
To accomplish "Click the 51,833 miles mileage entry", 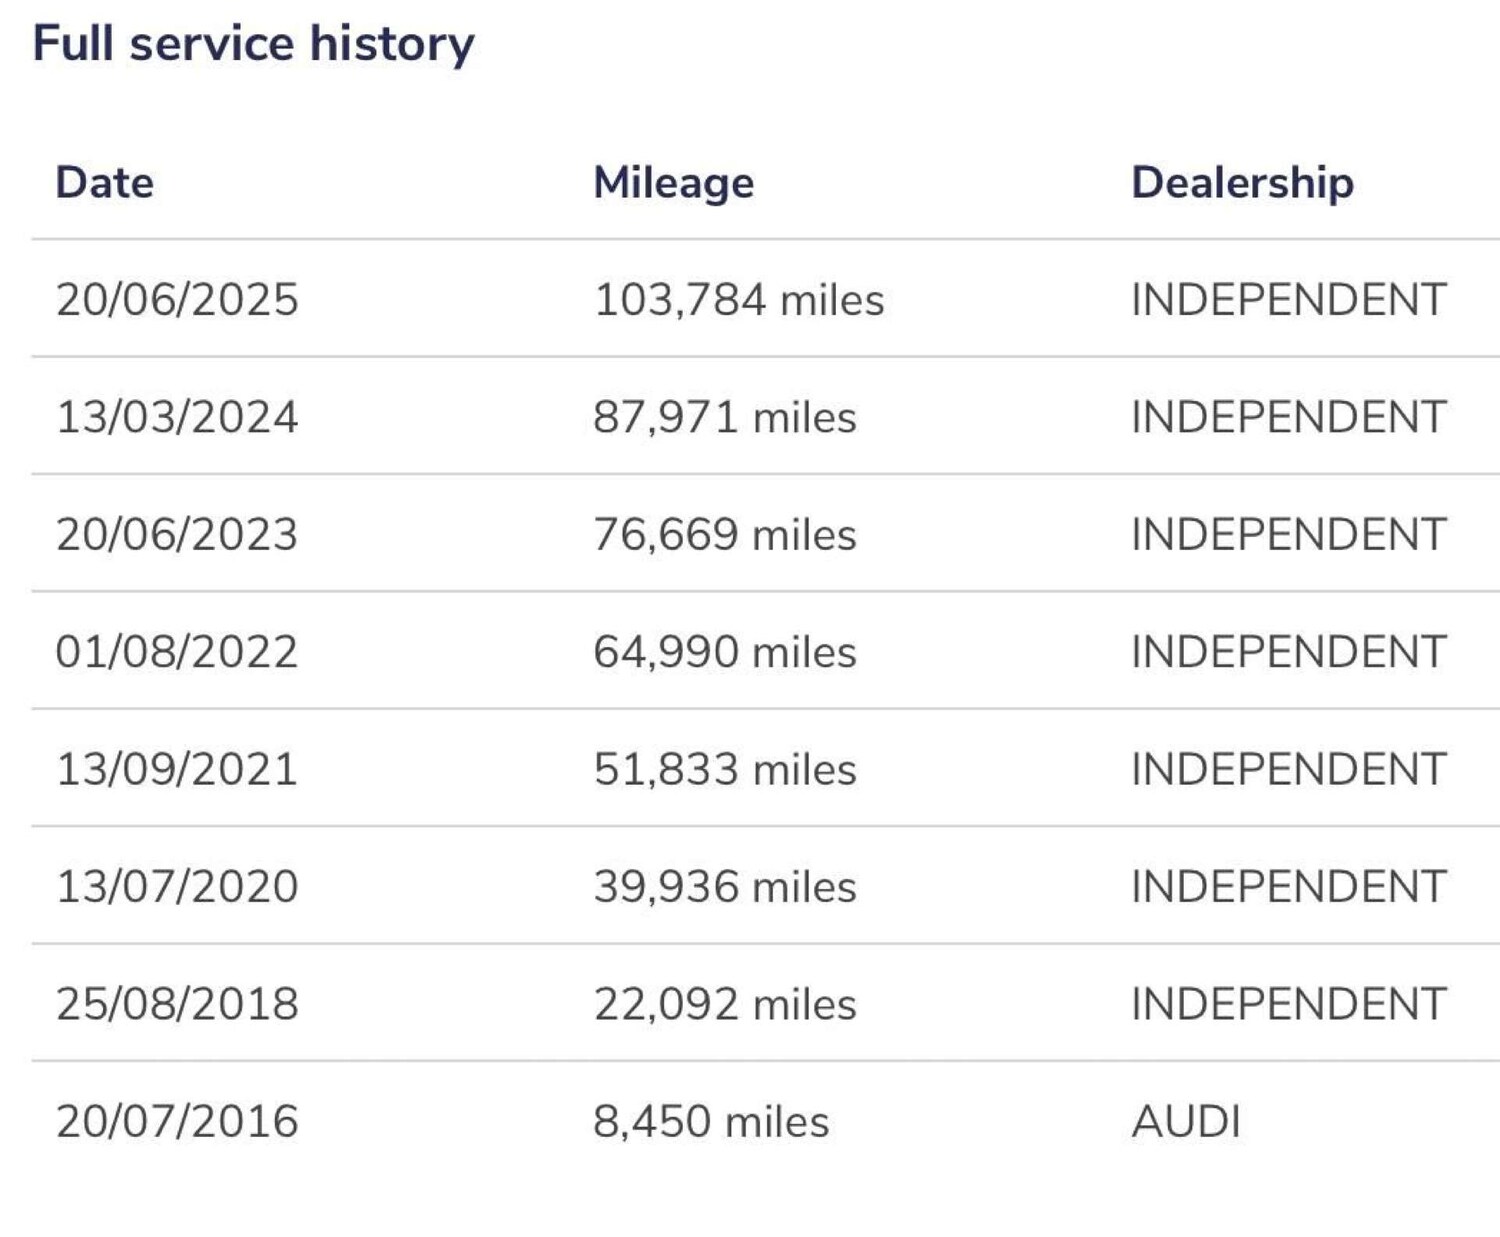I will click(725, 769).
